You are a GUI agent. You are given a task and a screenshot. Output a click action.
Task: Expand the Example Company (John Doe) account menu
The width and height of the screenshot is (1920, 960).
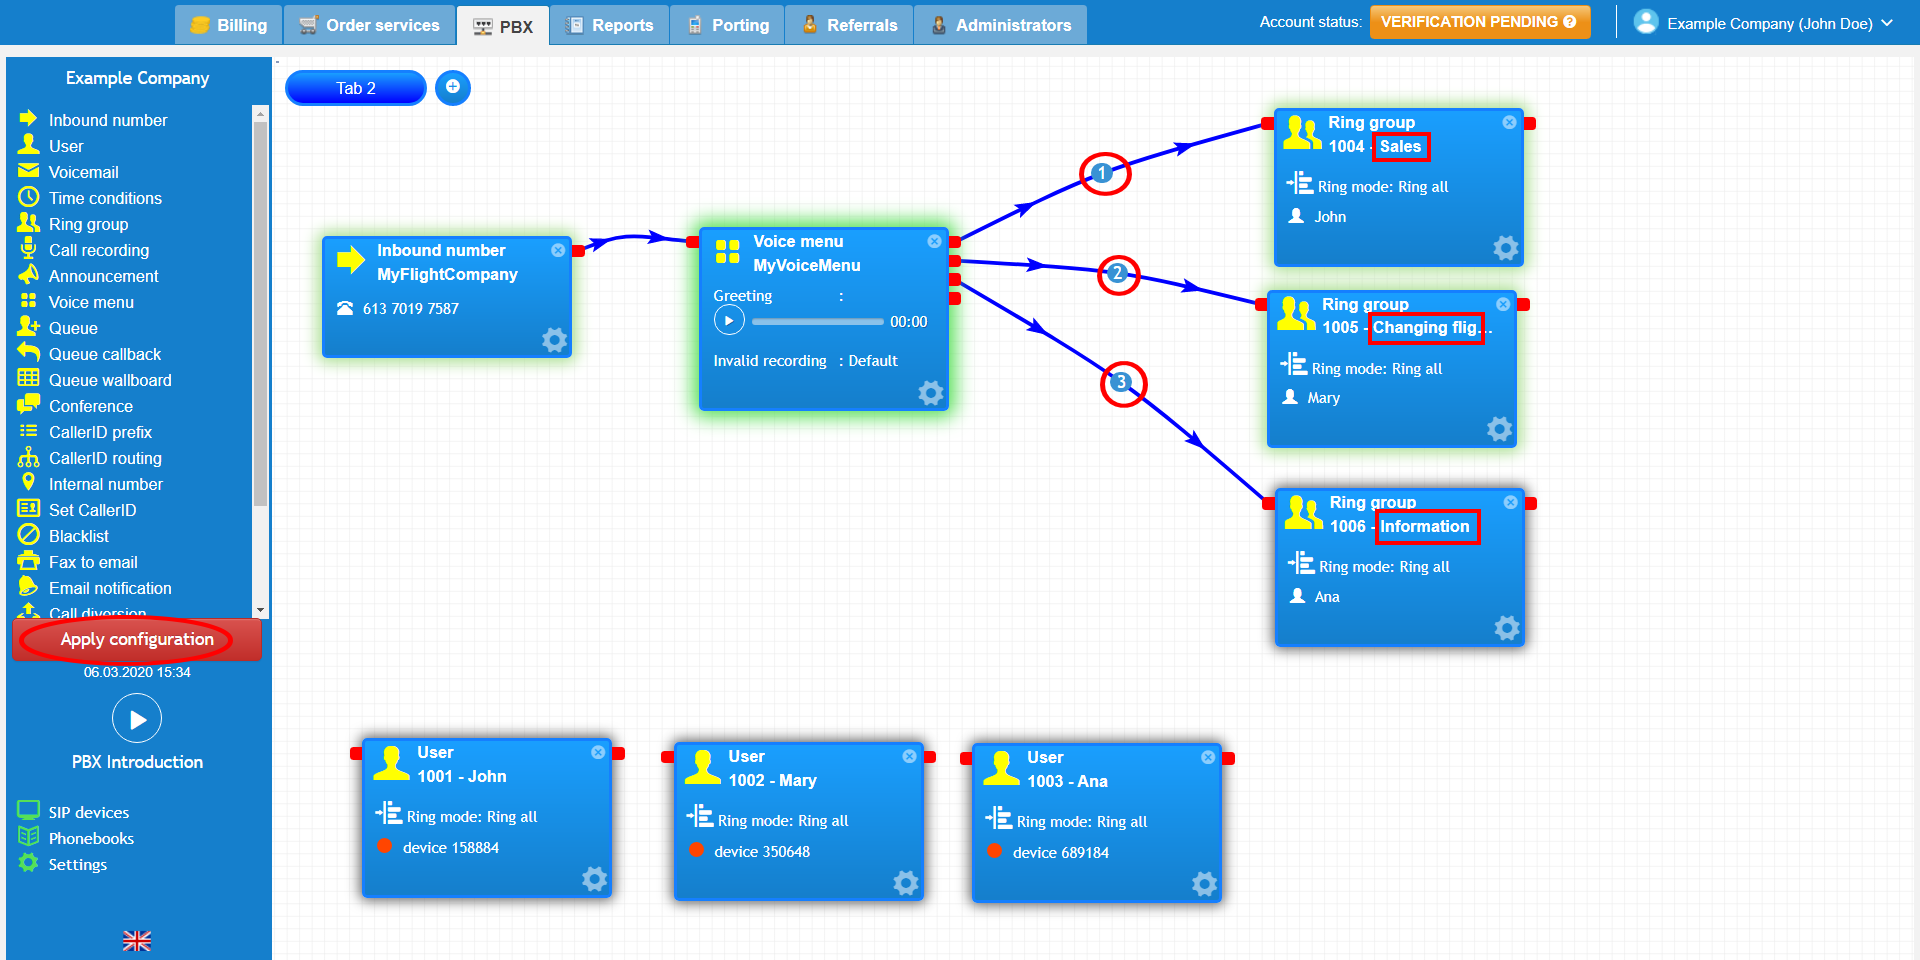[1764, 22]
